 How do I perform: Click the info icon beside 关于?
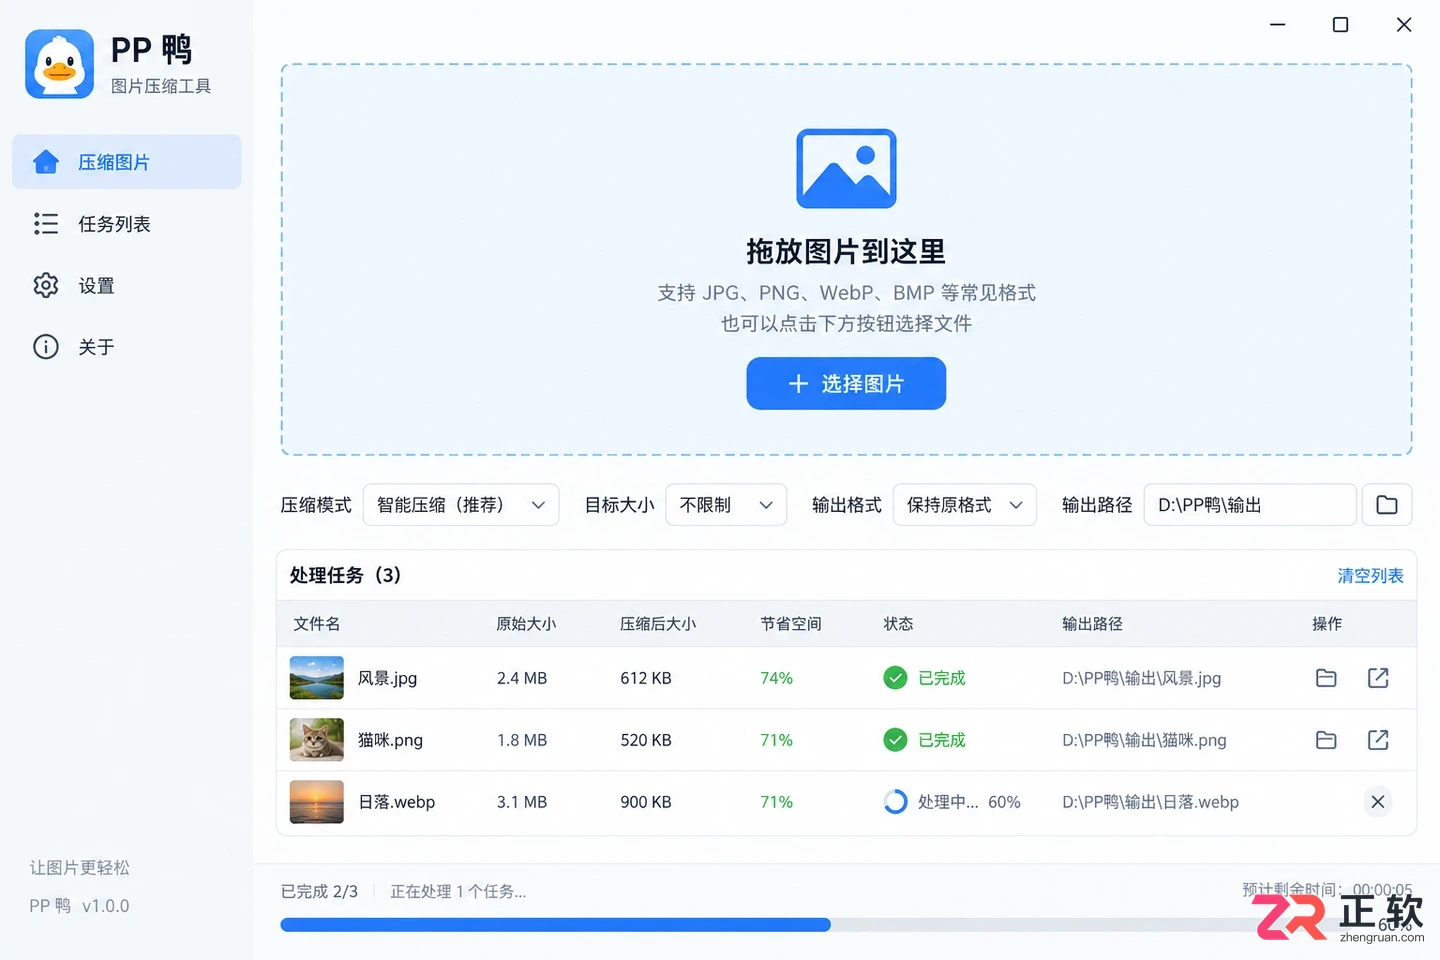(x=46, y=347)
